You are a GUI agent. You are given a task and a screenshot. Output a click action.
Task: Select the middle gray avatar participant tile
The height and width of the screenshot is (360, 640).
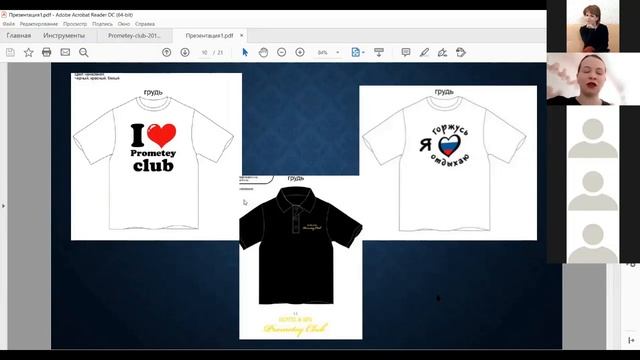point(593,184)
